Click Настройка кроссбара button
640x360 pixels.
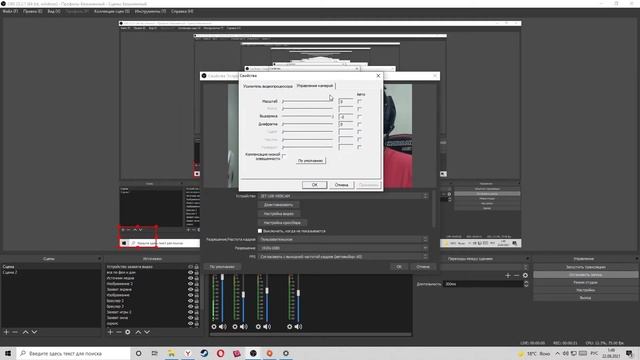click(x=282, y=223)
